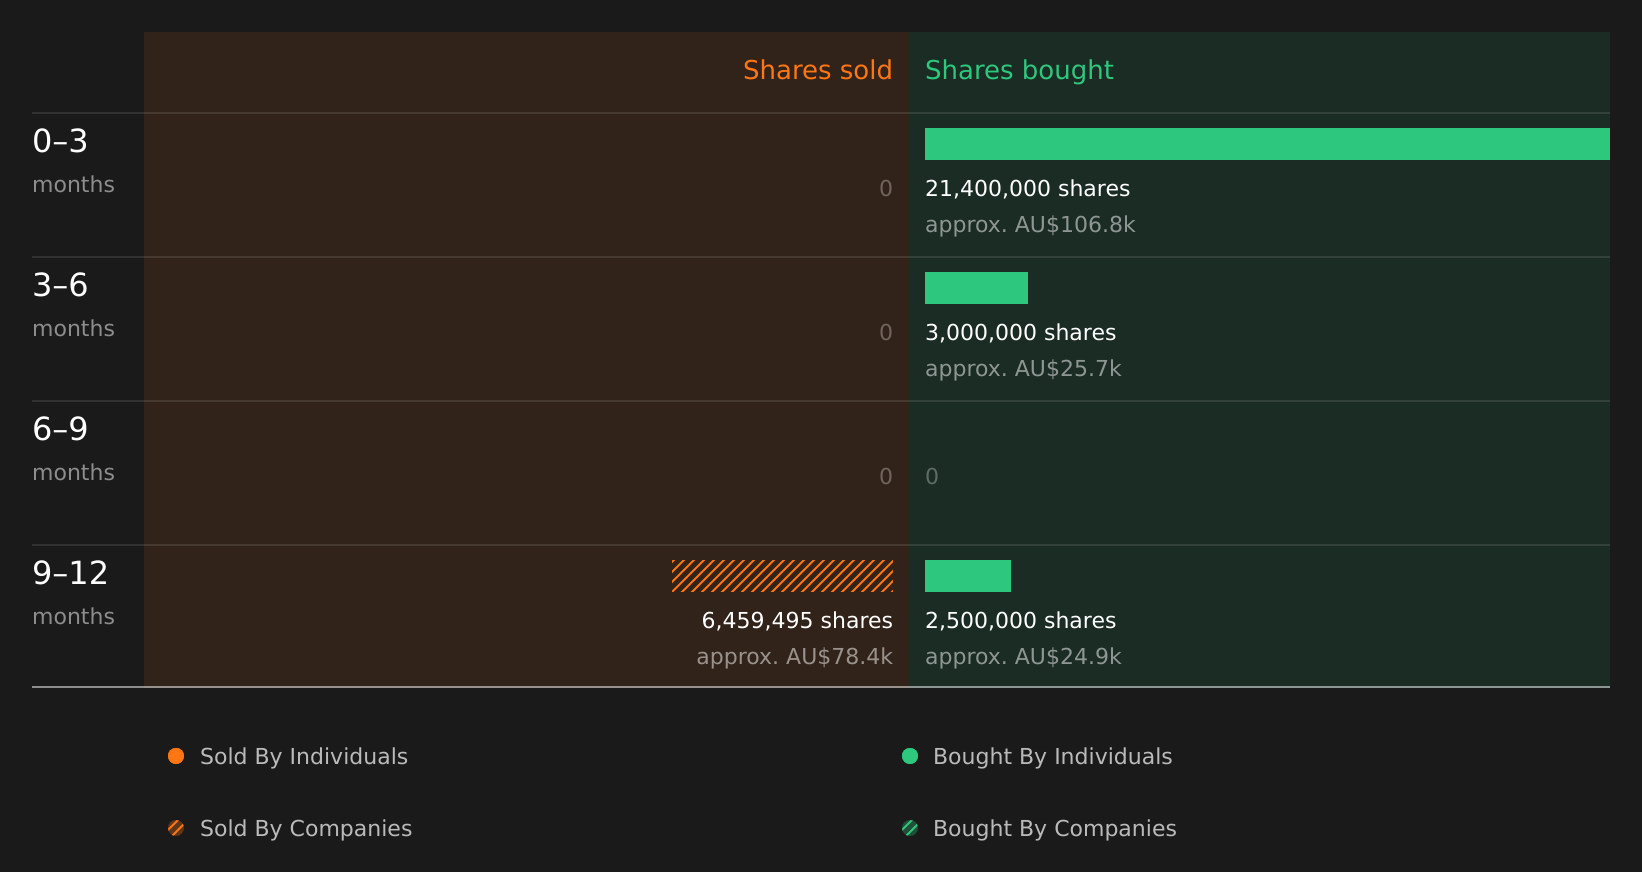The width and height of the screenshot is (1642, 872).
Task: Select the Sold By Individuals legend label
Action: [304, 757]
